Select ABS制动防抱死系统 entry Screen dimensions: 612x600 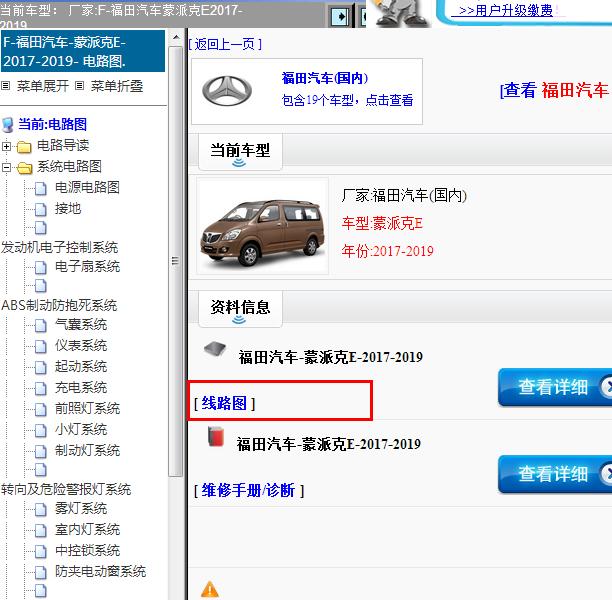click(x=59, y=305)
